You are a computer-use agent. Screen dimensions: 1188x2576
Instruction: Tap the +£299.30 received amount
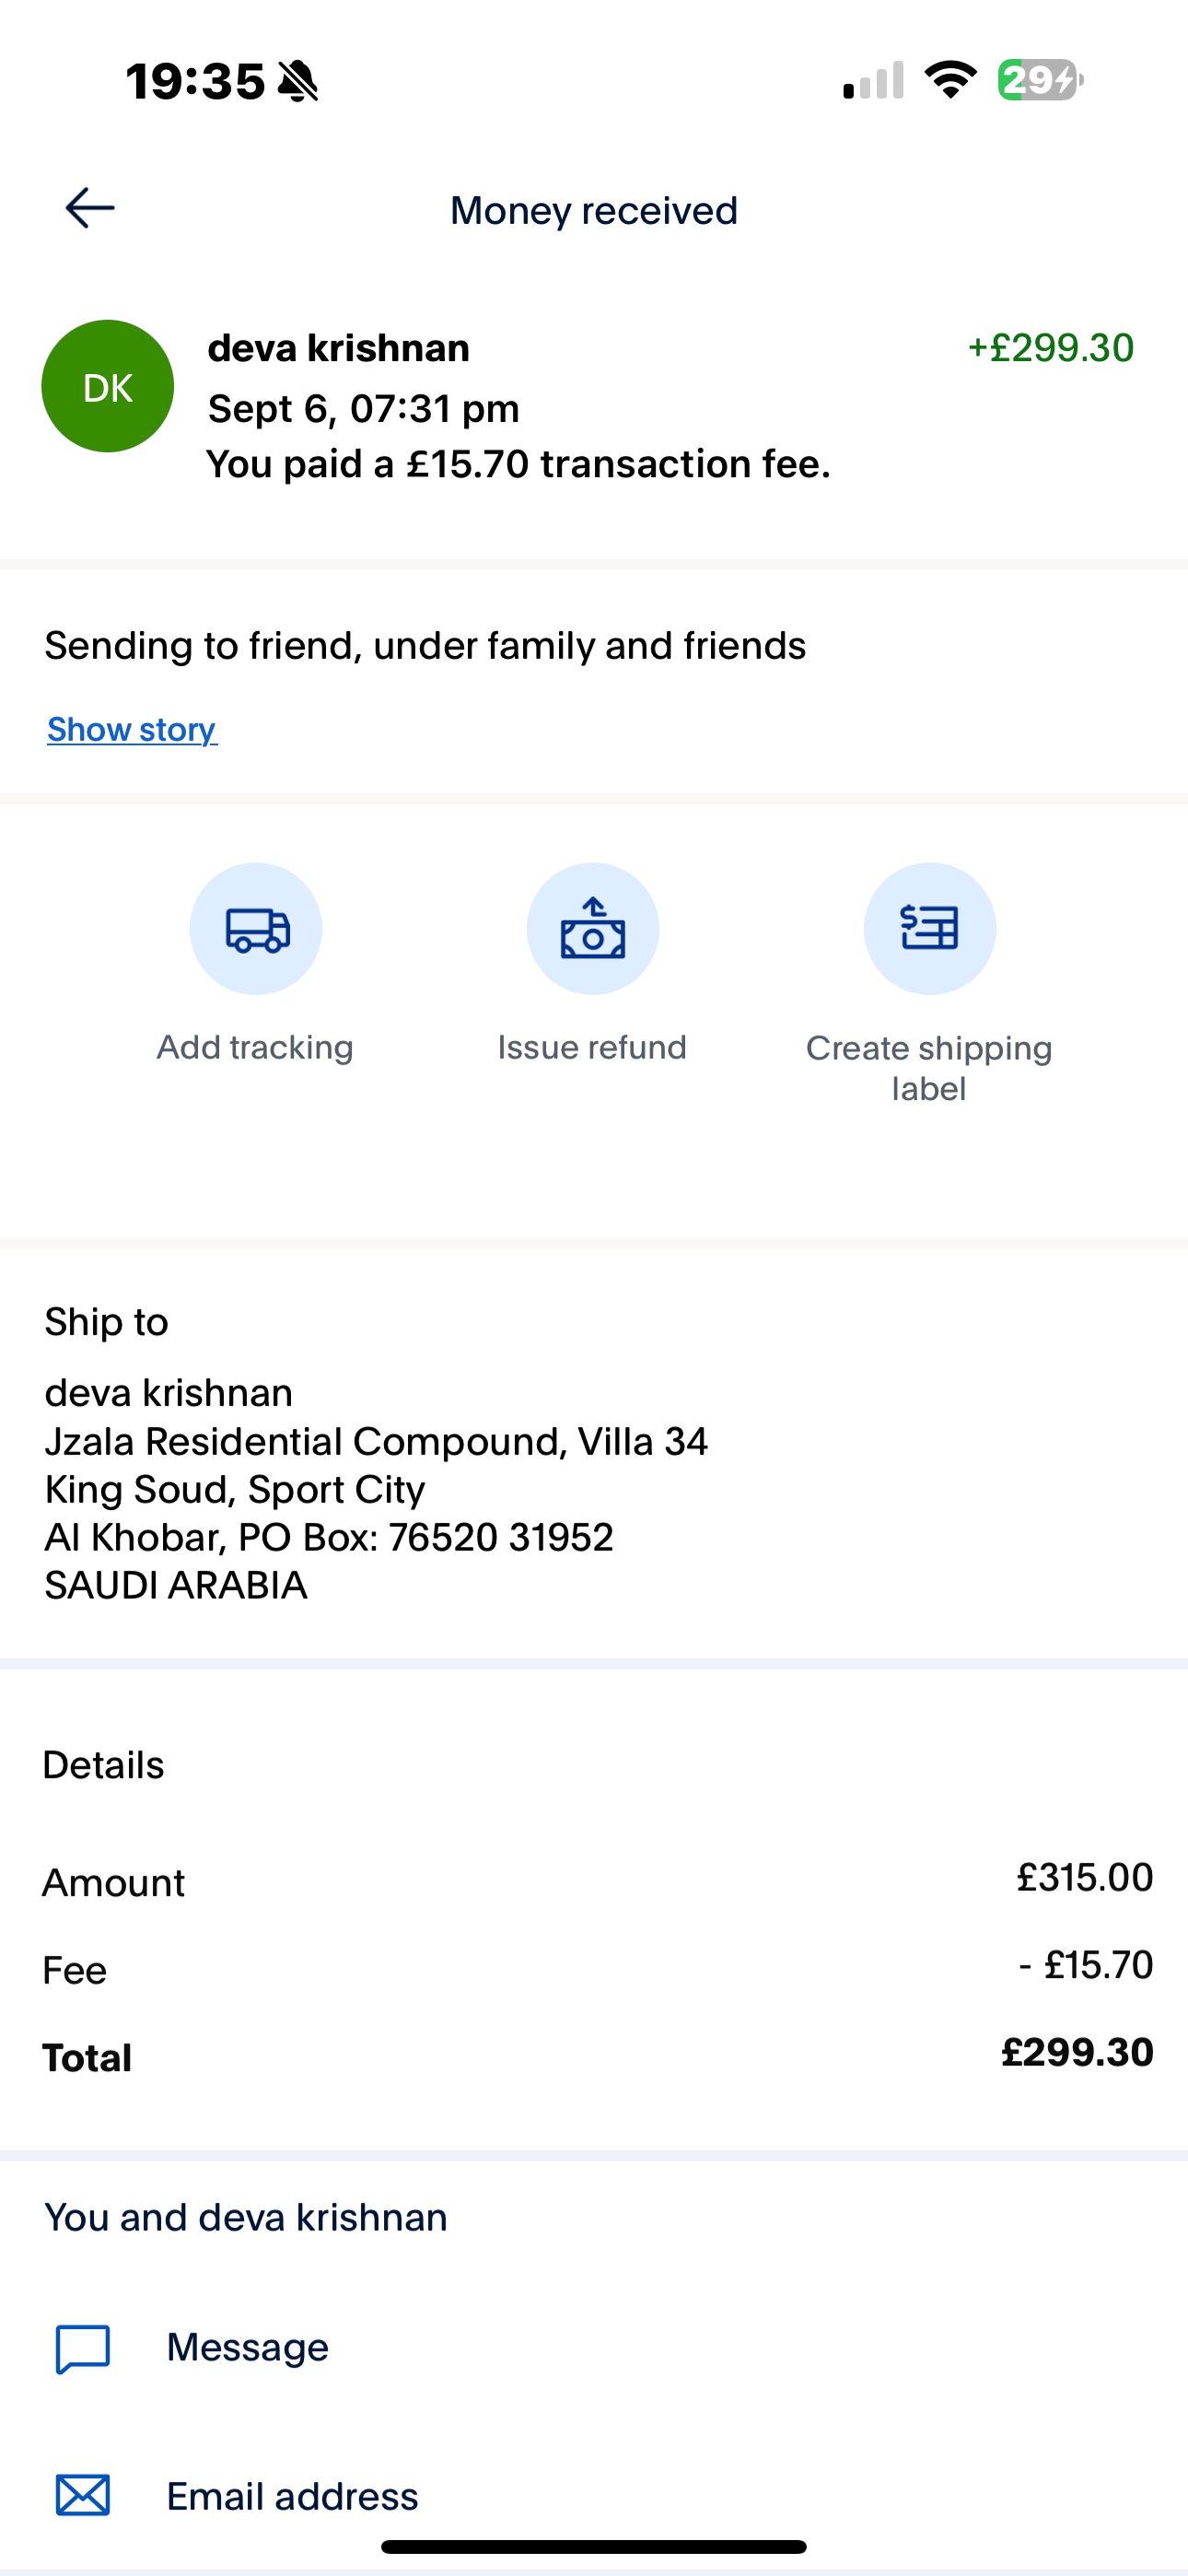click(1050, 348)
